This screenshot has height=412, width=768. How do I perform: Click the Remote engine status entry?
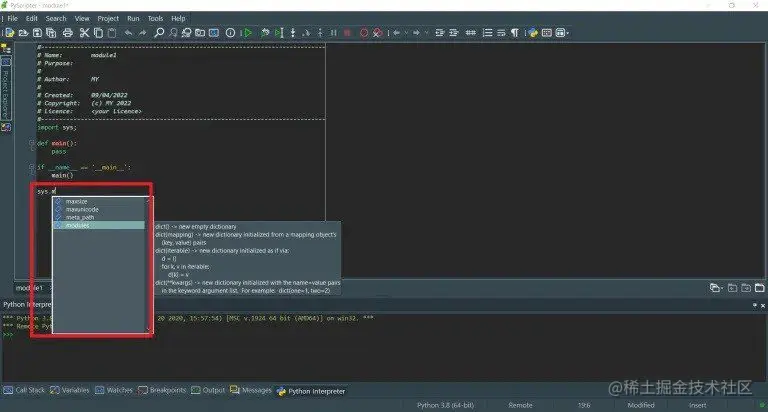(520, 405)
